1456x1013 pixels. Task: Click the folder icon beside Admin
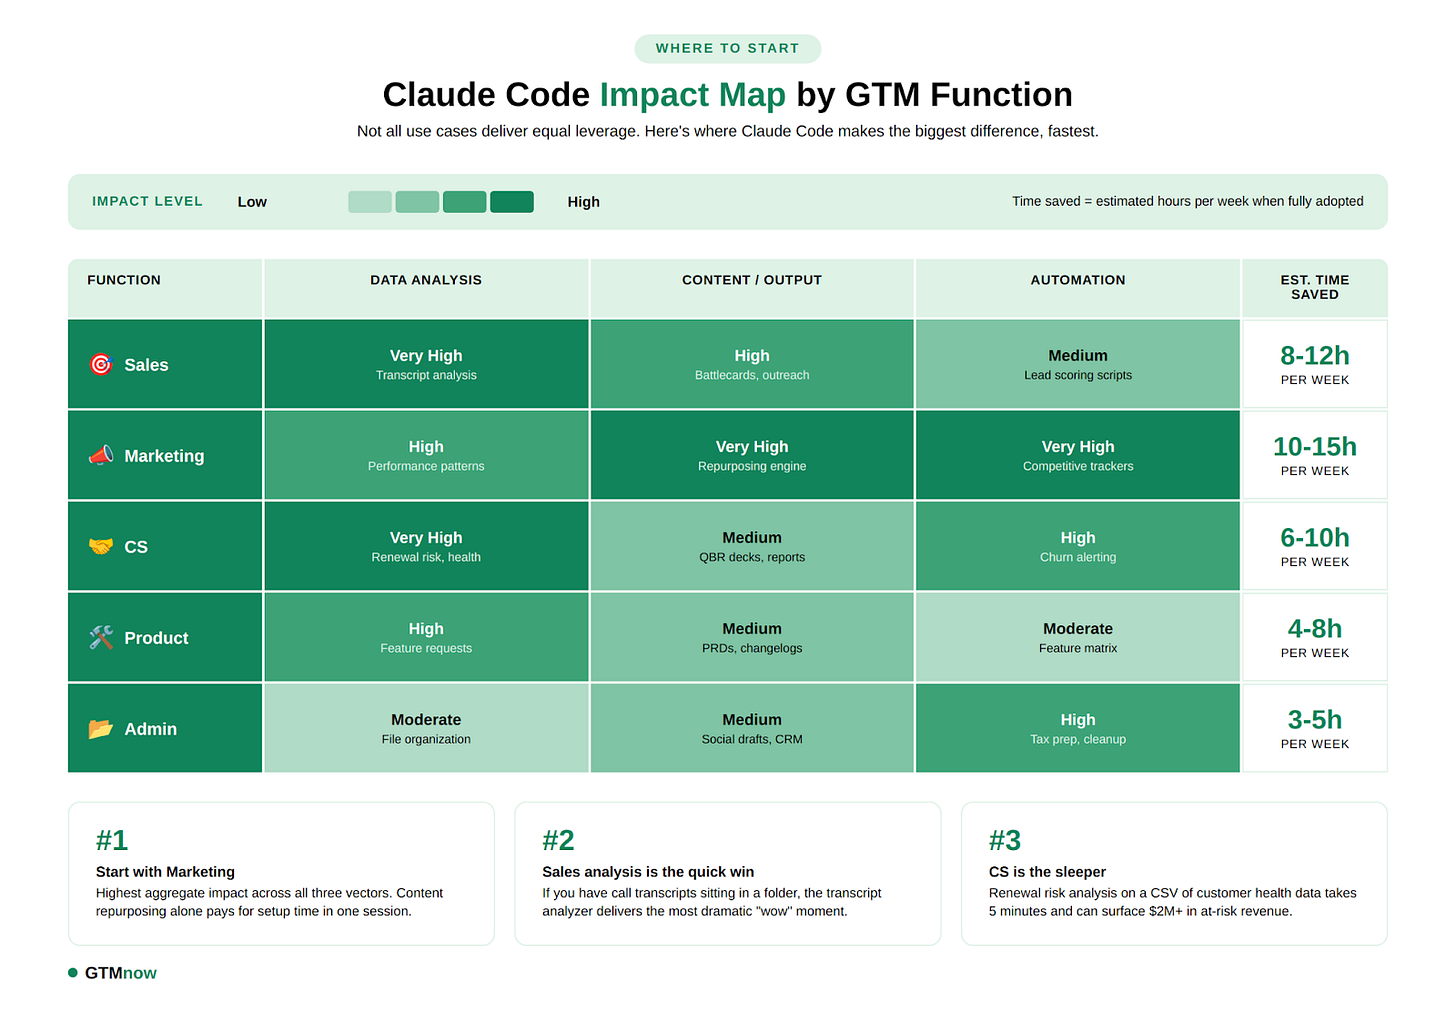(x=101, y=729)
